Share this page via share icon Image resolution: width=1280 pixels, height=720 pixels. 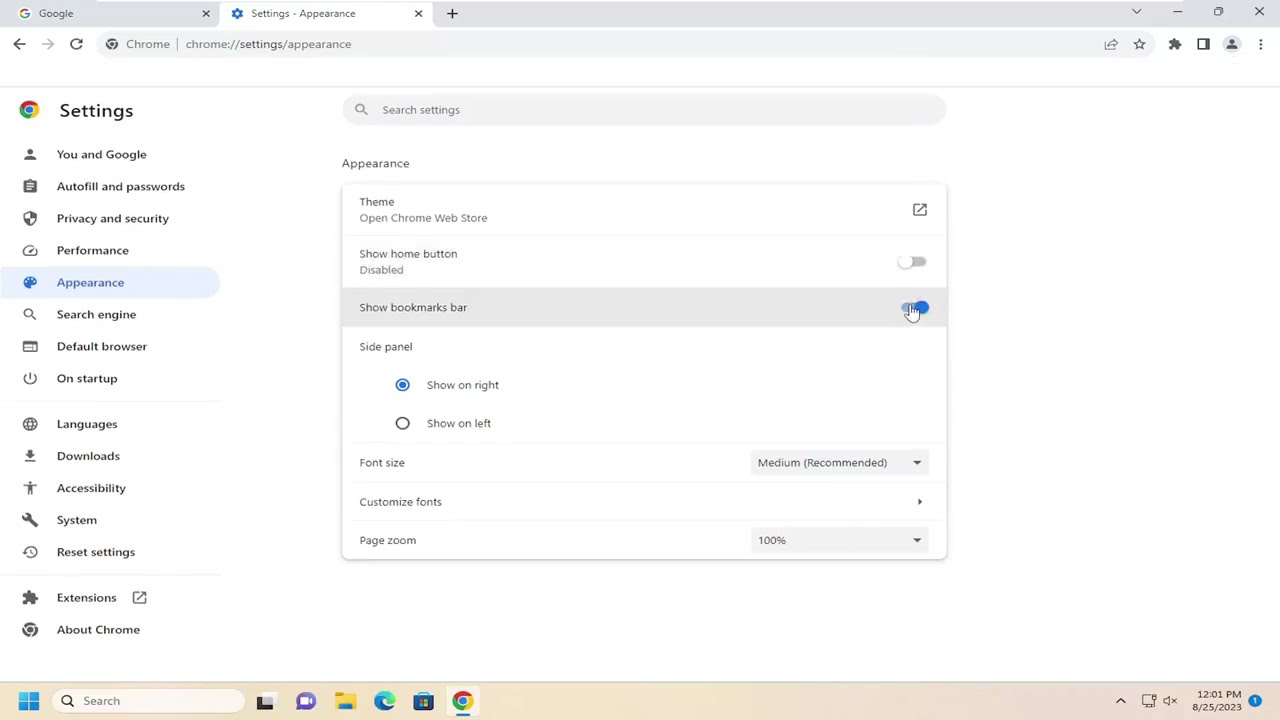click(x=1111, y=44)
